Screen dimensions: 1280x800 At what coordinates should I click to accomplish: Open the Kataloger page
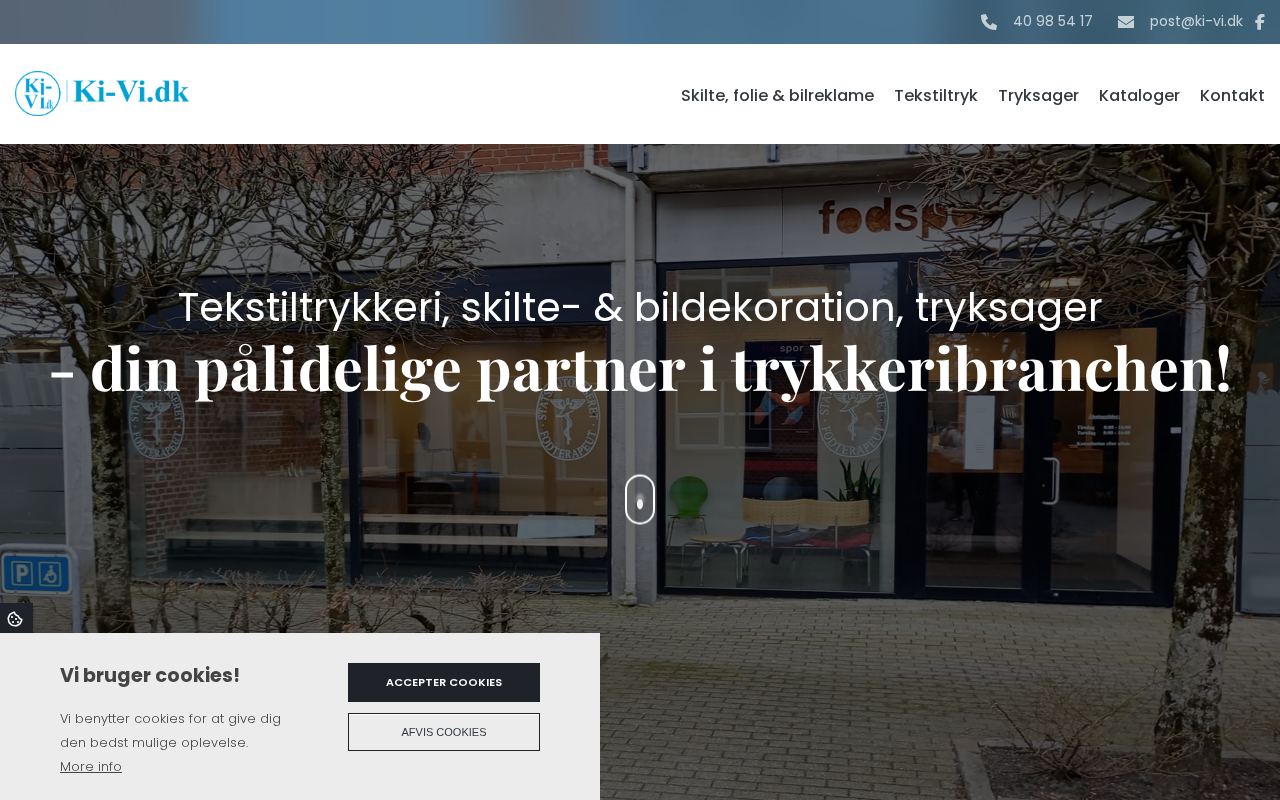tap(1139, 95)
